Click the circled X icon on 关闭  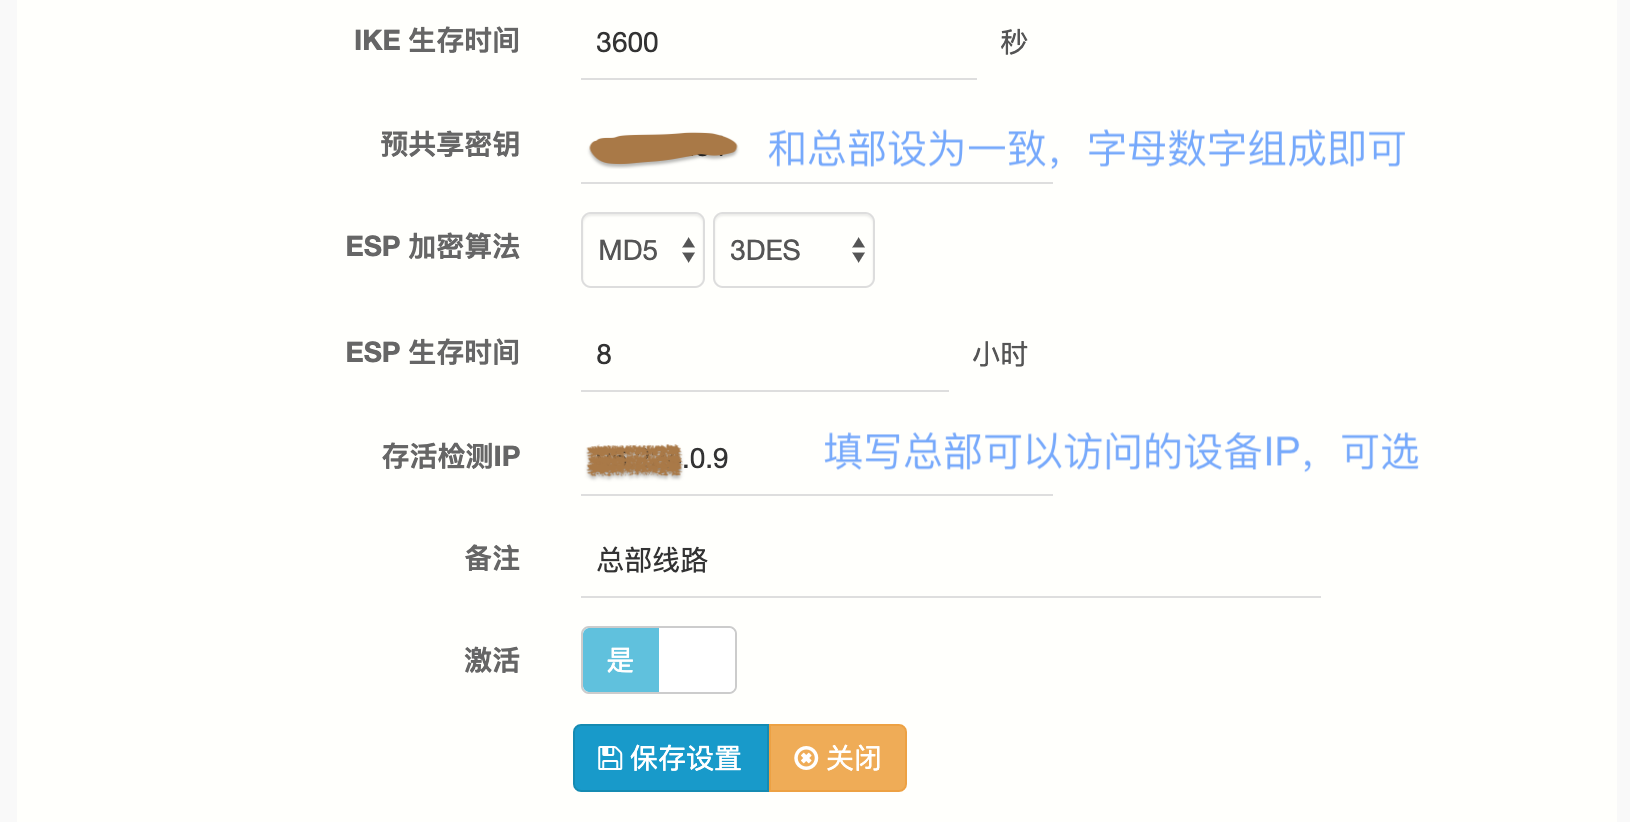click(x=806, y=758)
